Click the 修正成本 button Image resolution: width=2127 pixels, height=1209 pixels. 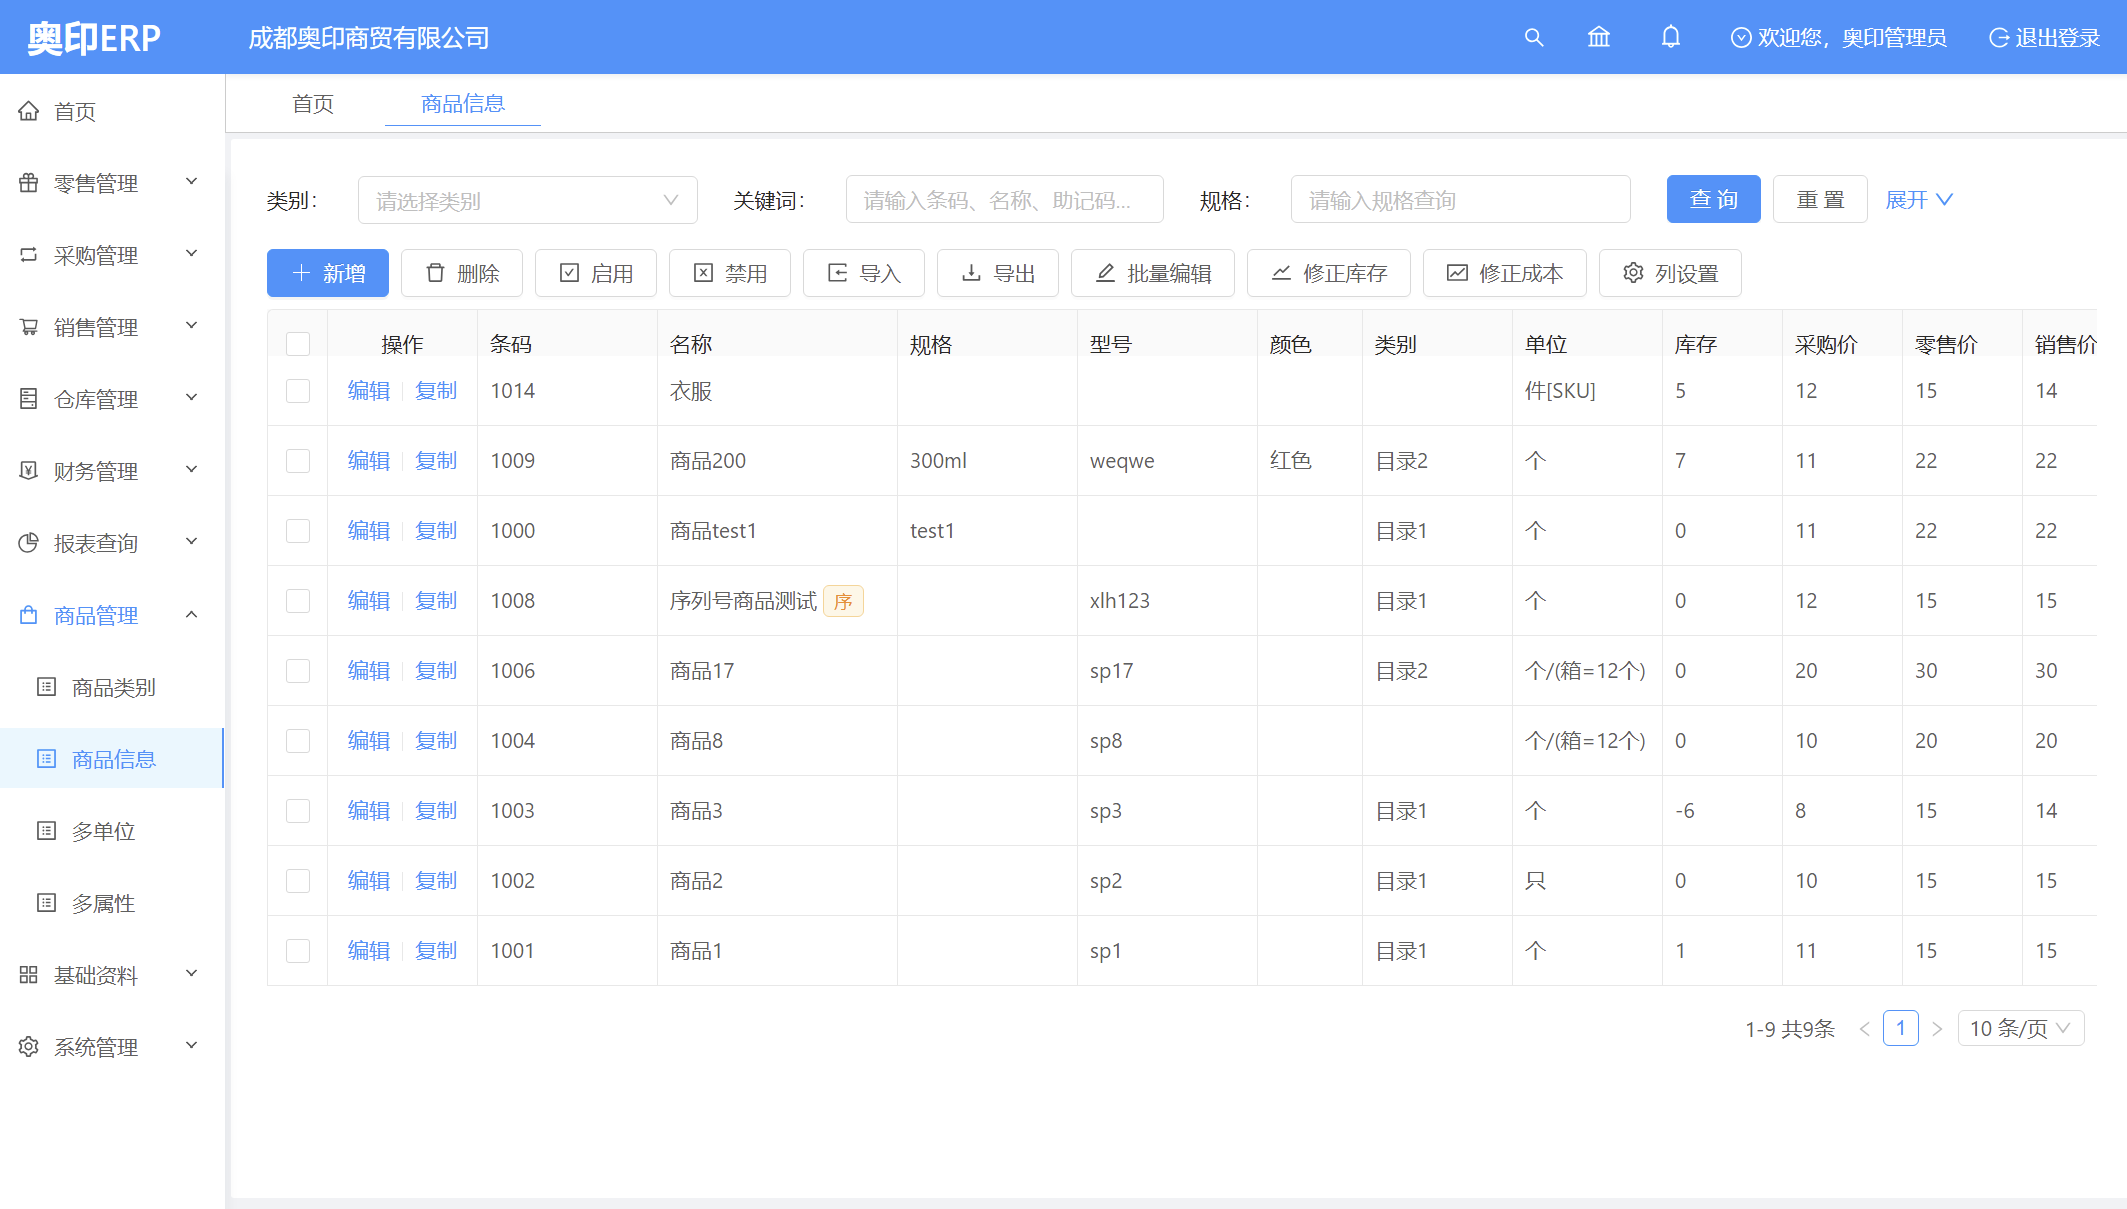coord(1505,273)
